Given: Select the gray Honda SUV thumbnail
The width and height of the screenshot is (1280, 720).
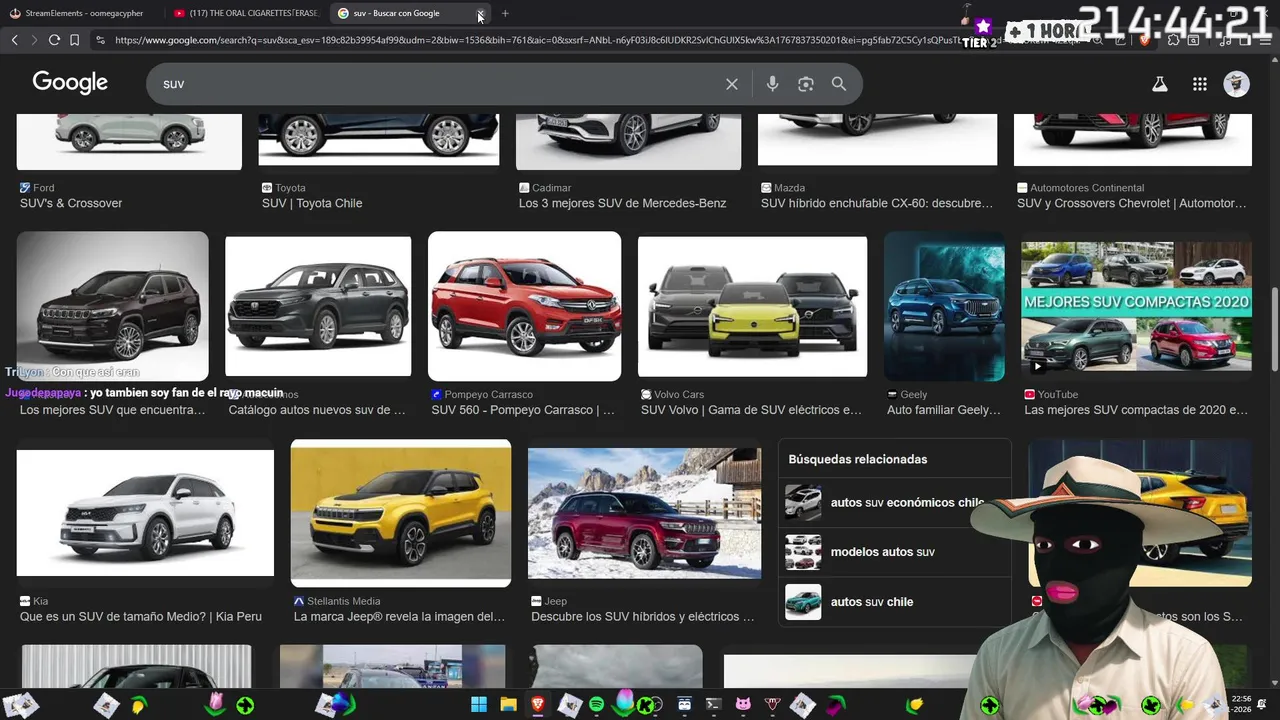Looking at the screenshot, I should tap(318, 306).
